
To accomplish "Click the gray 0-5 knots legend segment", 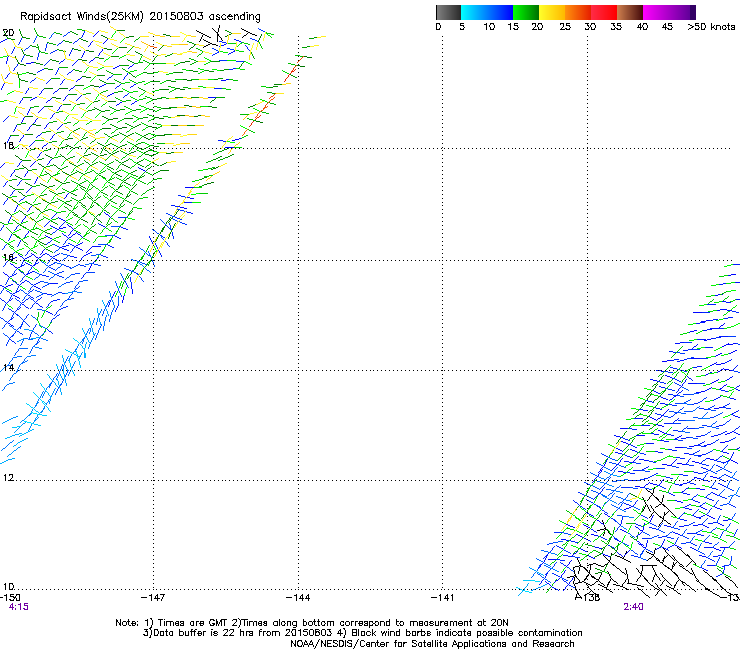I will click(x=448, y=12).
